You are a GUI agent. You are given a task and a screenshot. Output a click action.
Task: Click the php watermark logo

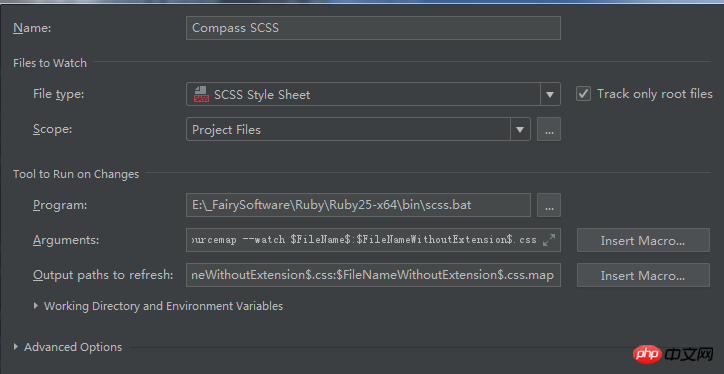(649, 354)
